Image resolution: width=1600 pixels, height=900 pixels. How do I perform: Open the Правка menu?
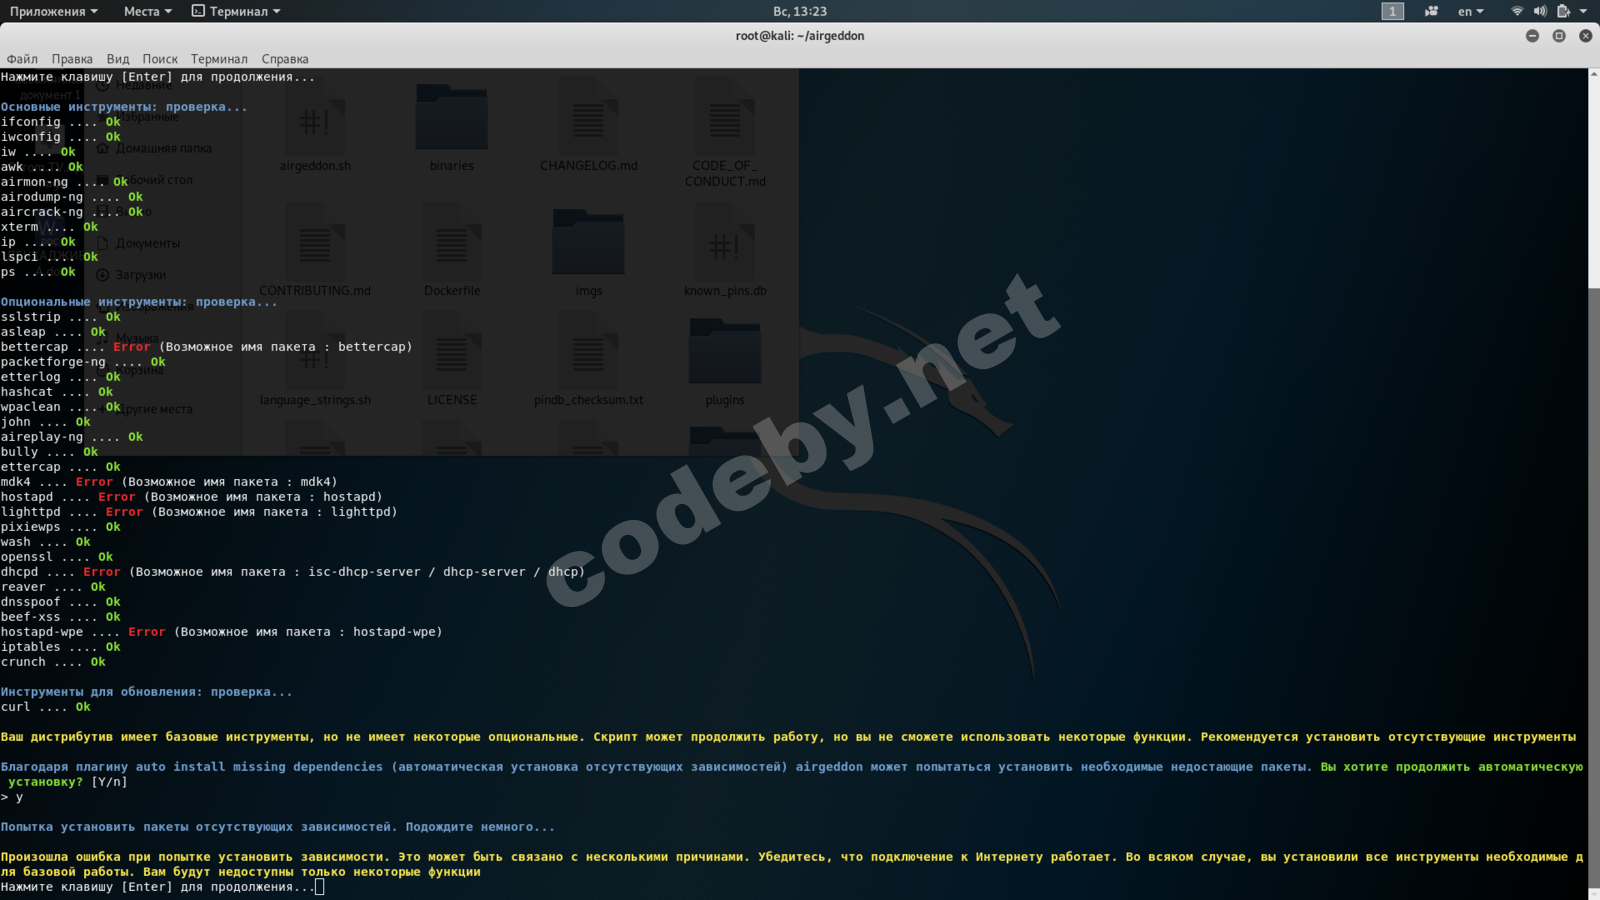[x=72, y=59]
